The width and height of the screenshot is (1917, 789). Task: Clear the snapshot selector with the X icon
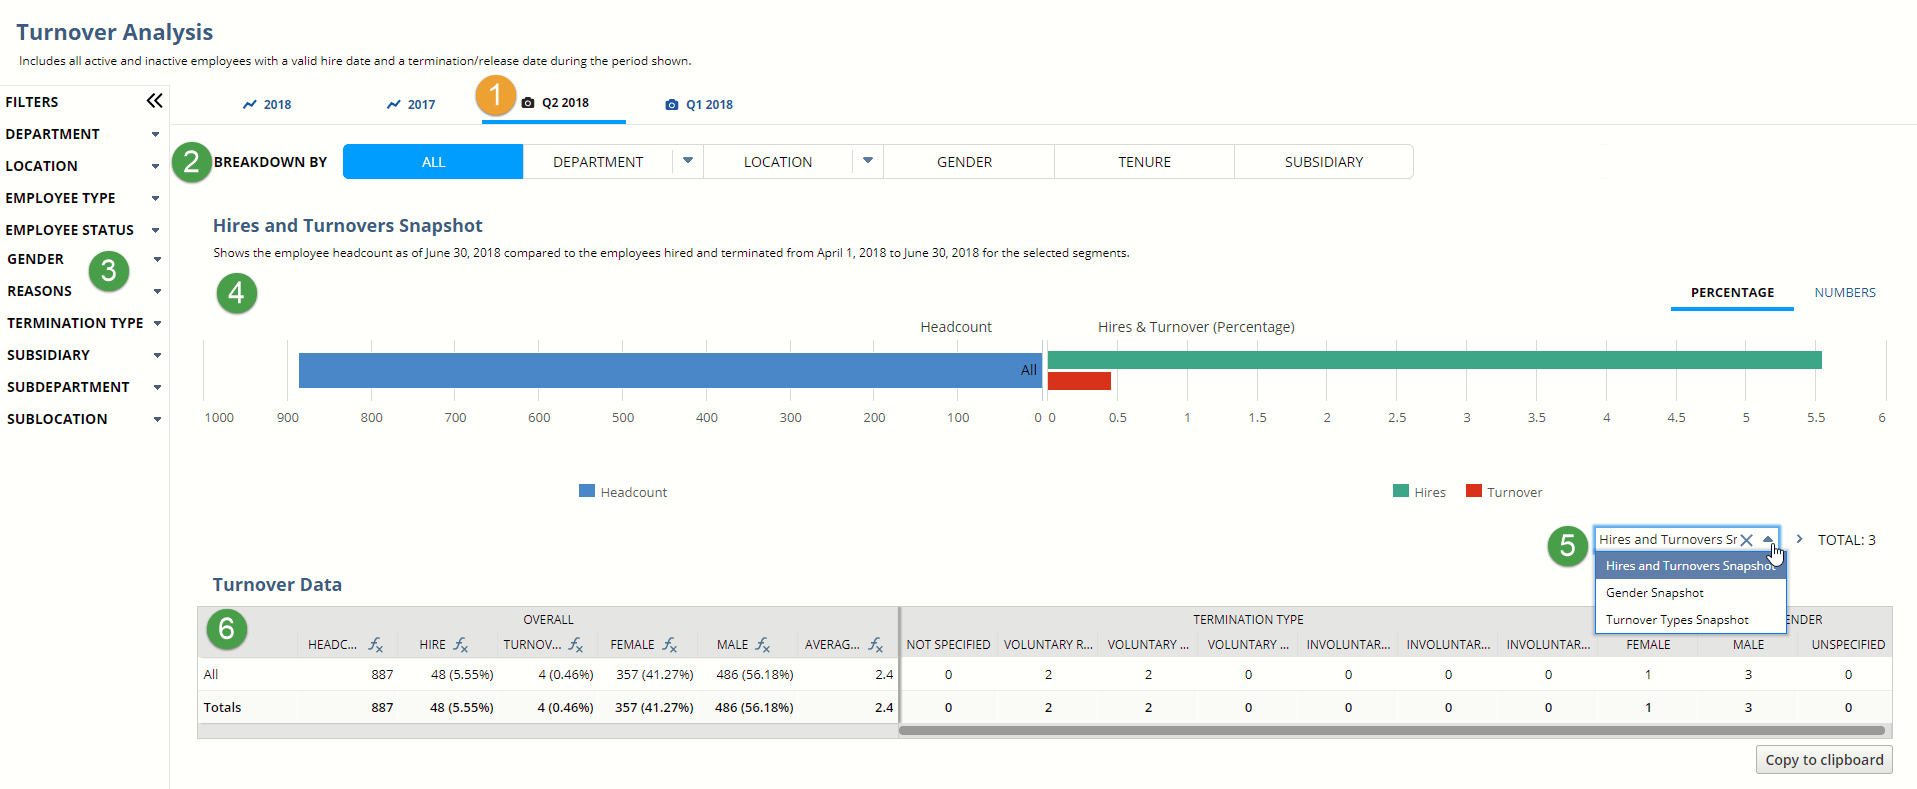pos(1746,540)
